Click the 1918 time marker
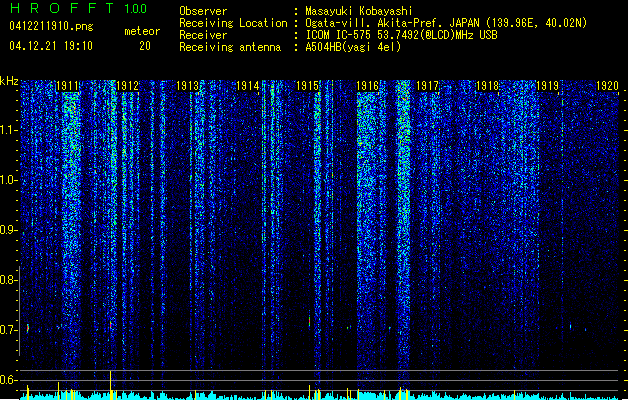Screen dimensions: 629x400 click(x=487, y=86)
